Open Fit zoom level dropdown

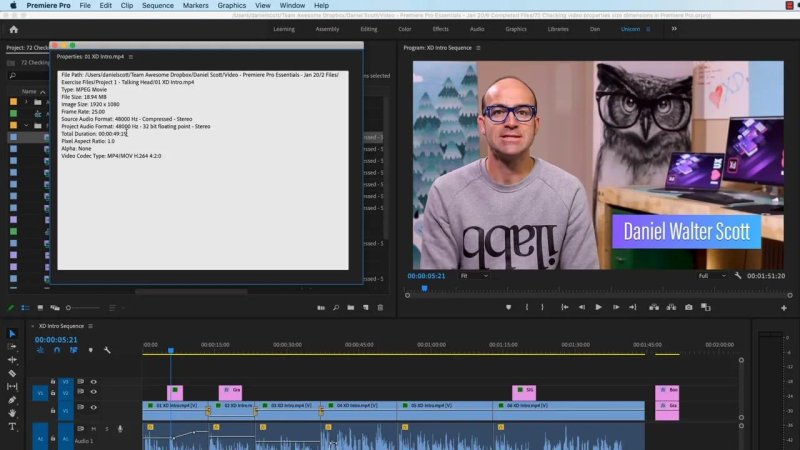tap(474, 276)
